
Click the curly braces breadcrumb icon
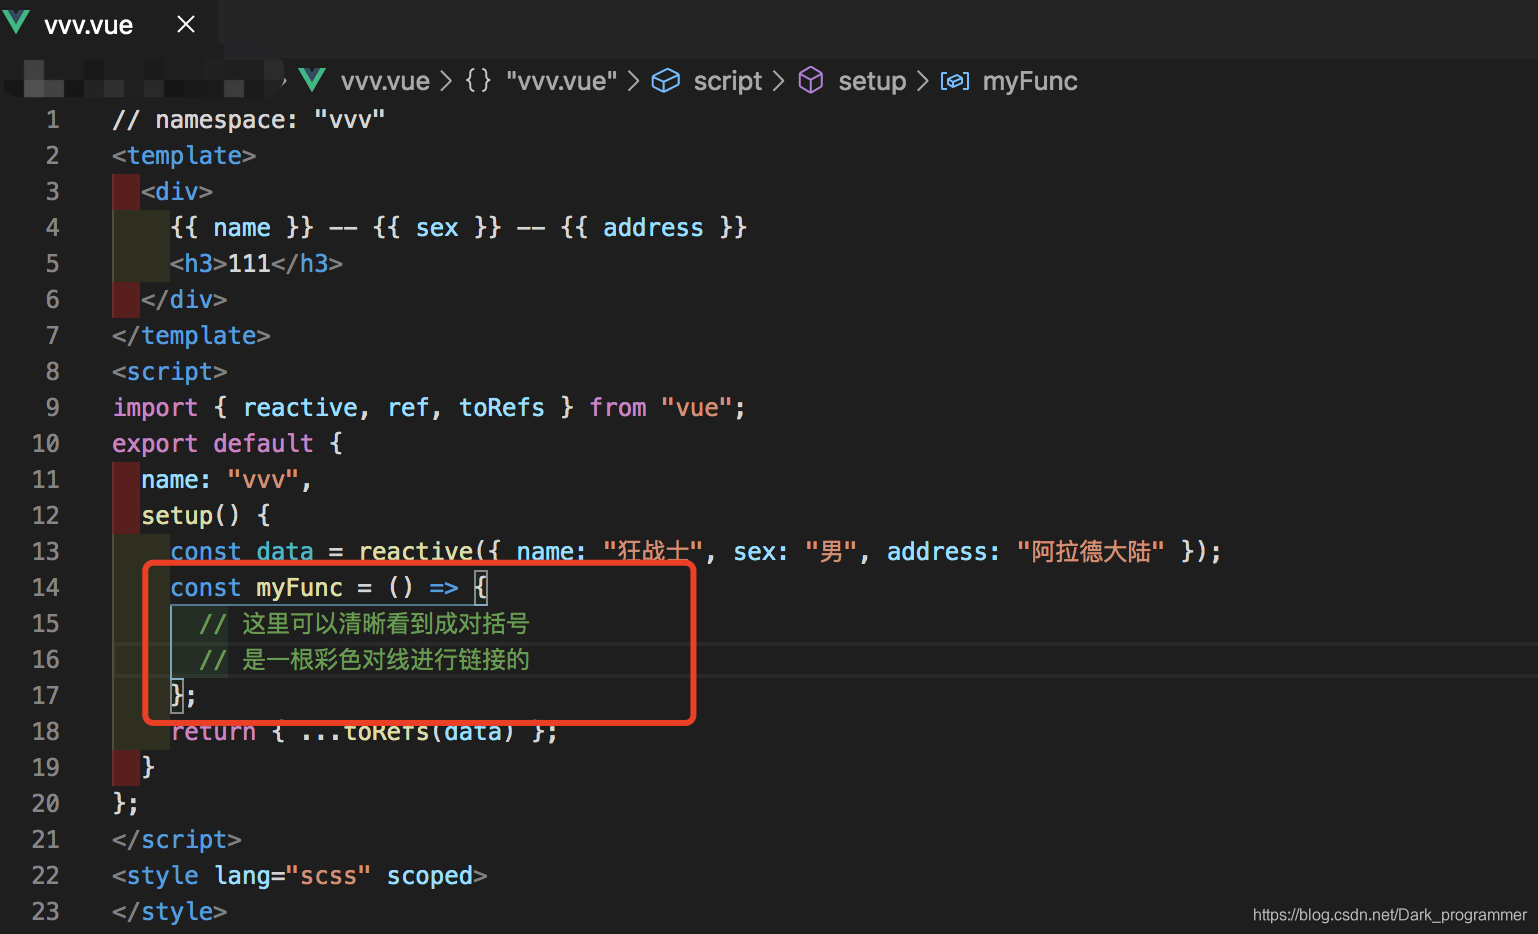[x=479, y=80]
